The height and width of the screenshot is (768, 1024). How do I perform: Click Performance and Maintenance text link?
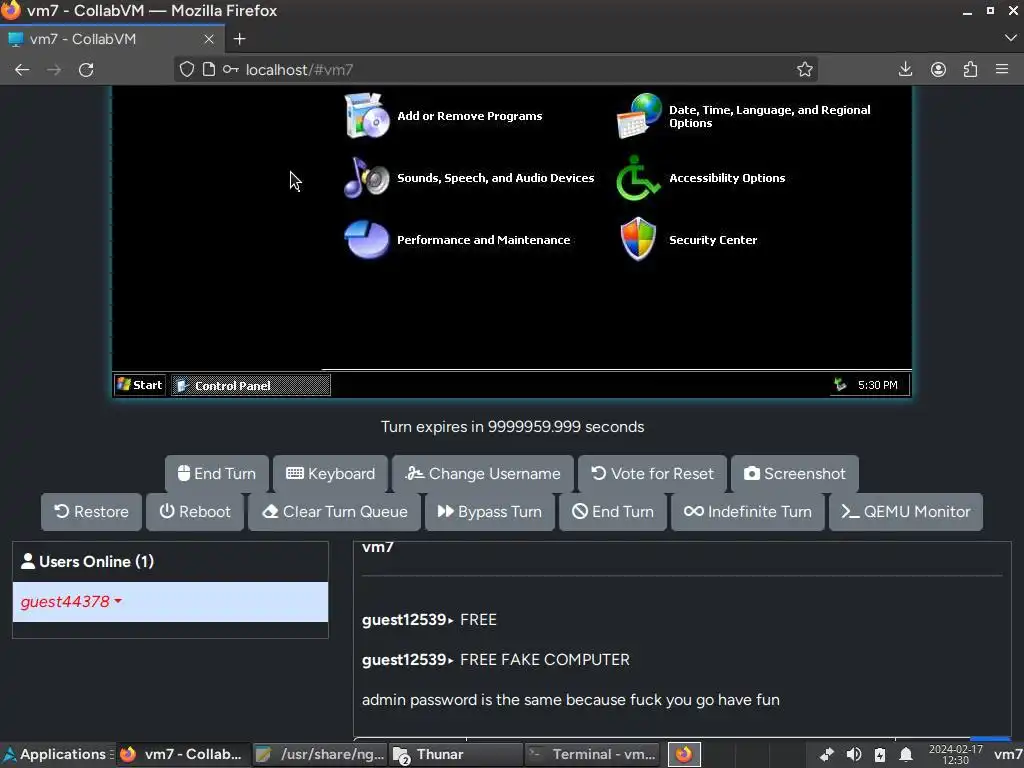[483, 240]
